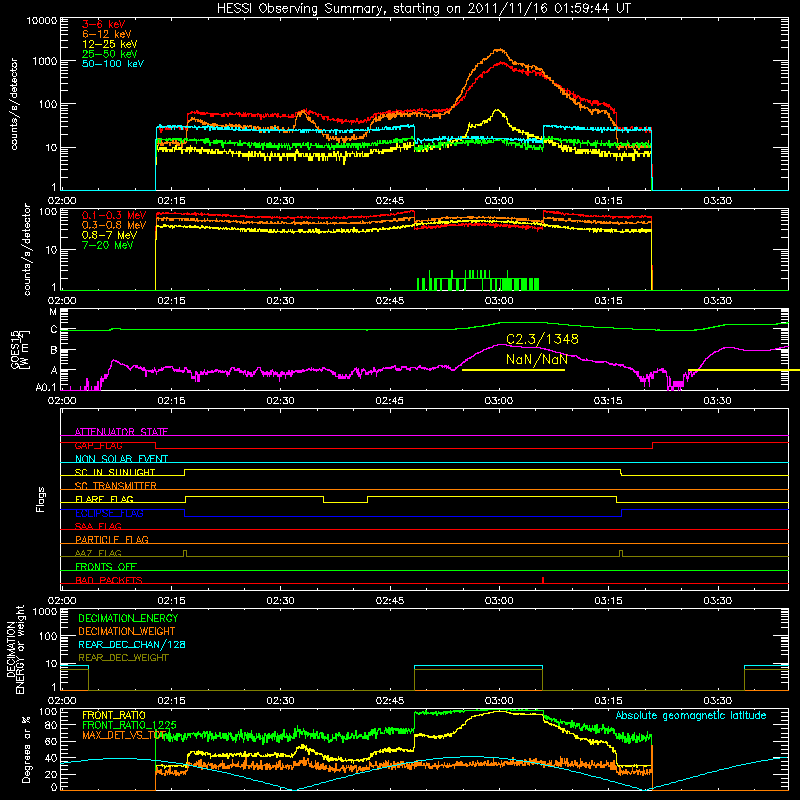Click the GOES15 axis label

20,350
